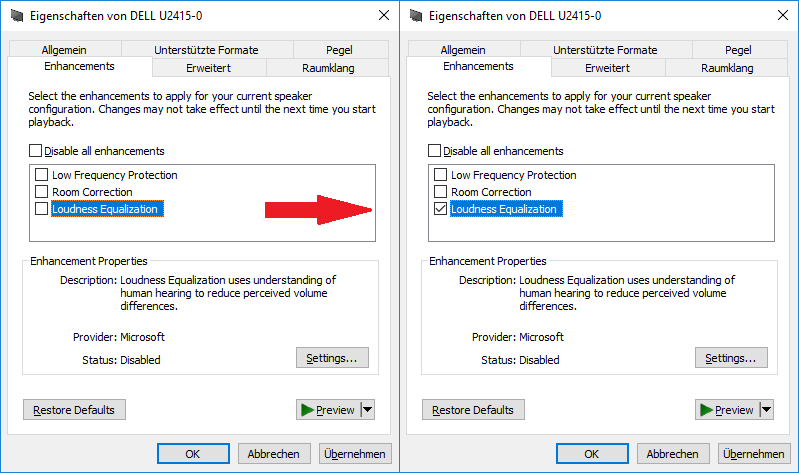Check Disable all enhancements in left dialog
Image resolution: width=799 pixels, height=473 pixels.
coord(35,151)
